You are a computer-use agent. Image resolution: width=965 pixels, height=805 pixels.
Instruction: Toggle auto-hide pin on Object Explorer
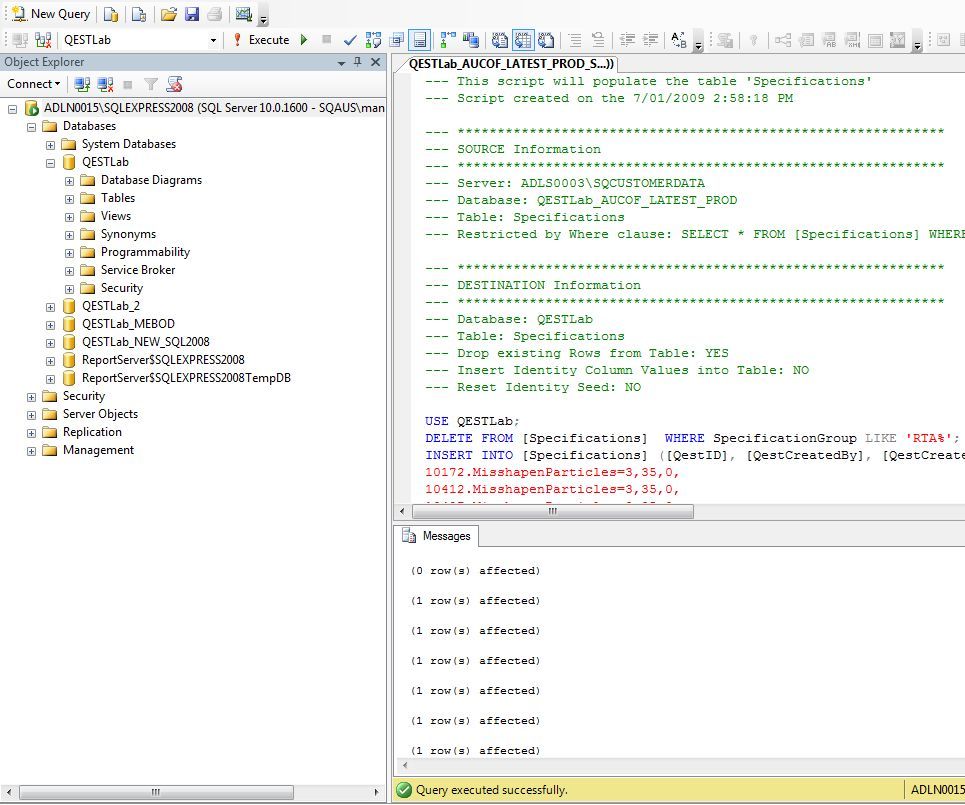[x=358, y=62]
